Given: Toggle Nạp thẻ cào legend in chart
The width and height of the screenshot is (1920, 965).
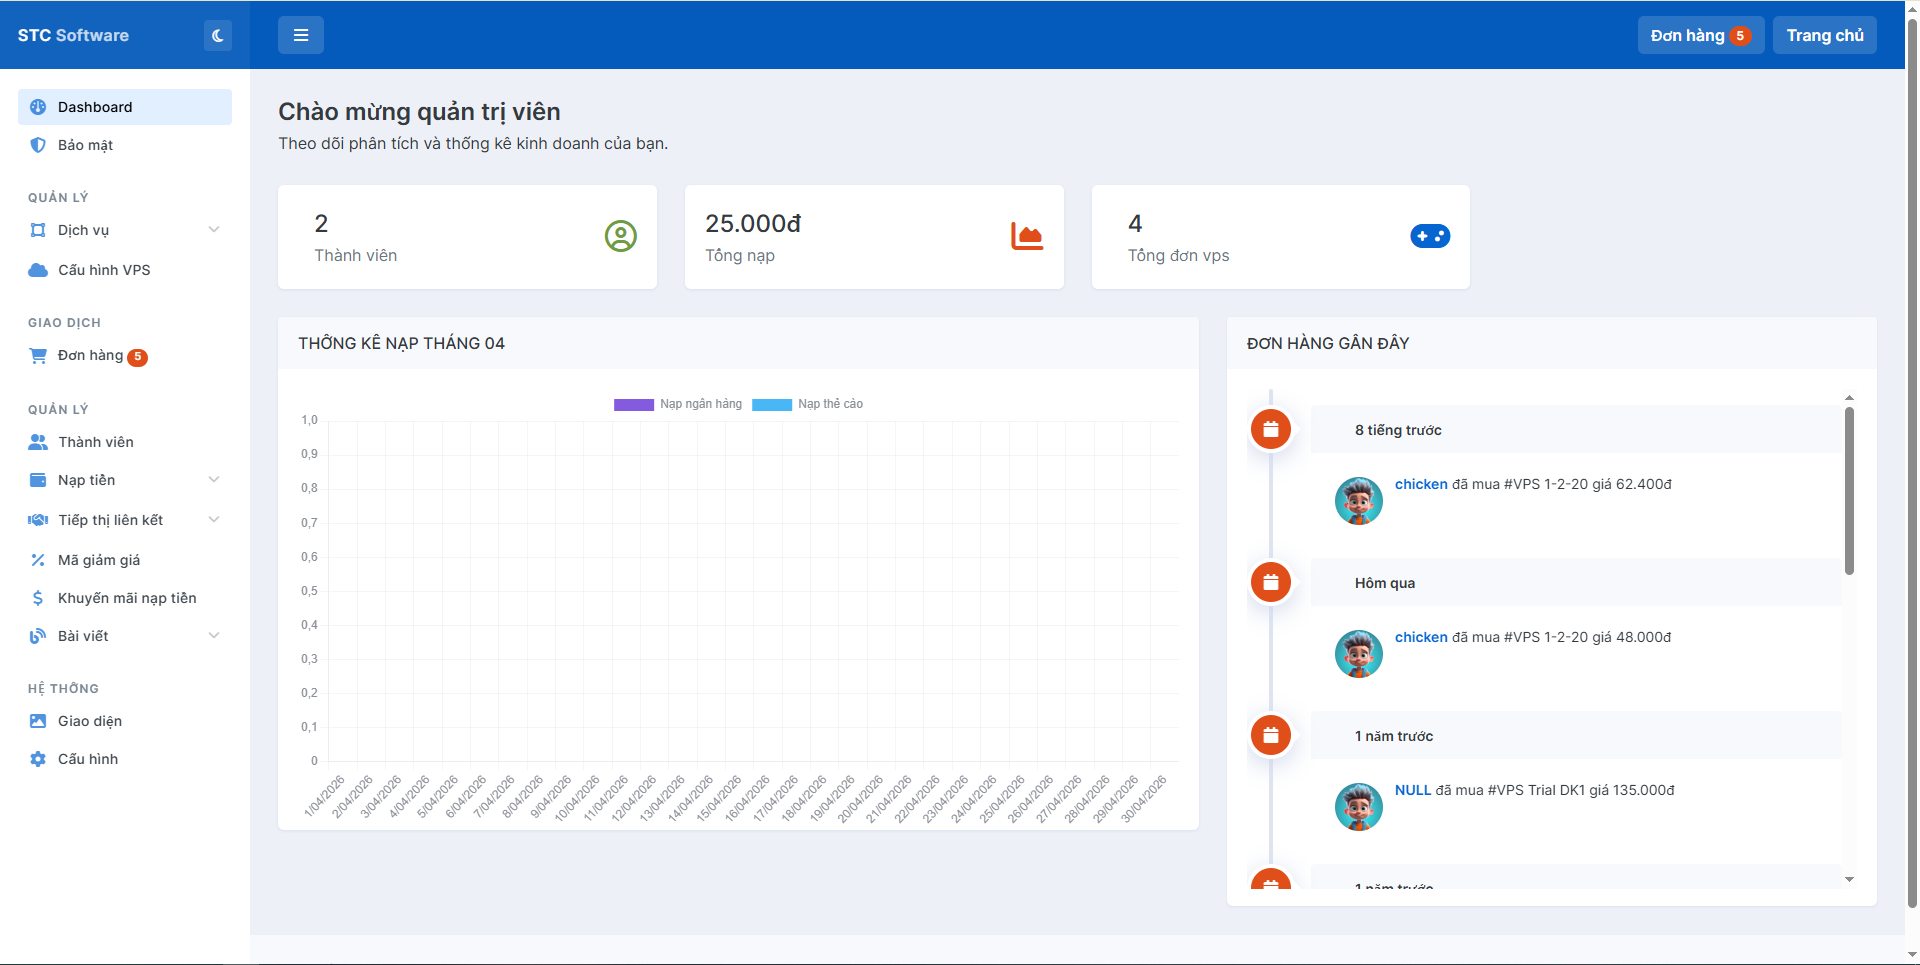Looking at the screenshot, I should (807, 404).
